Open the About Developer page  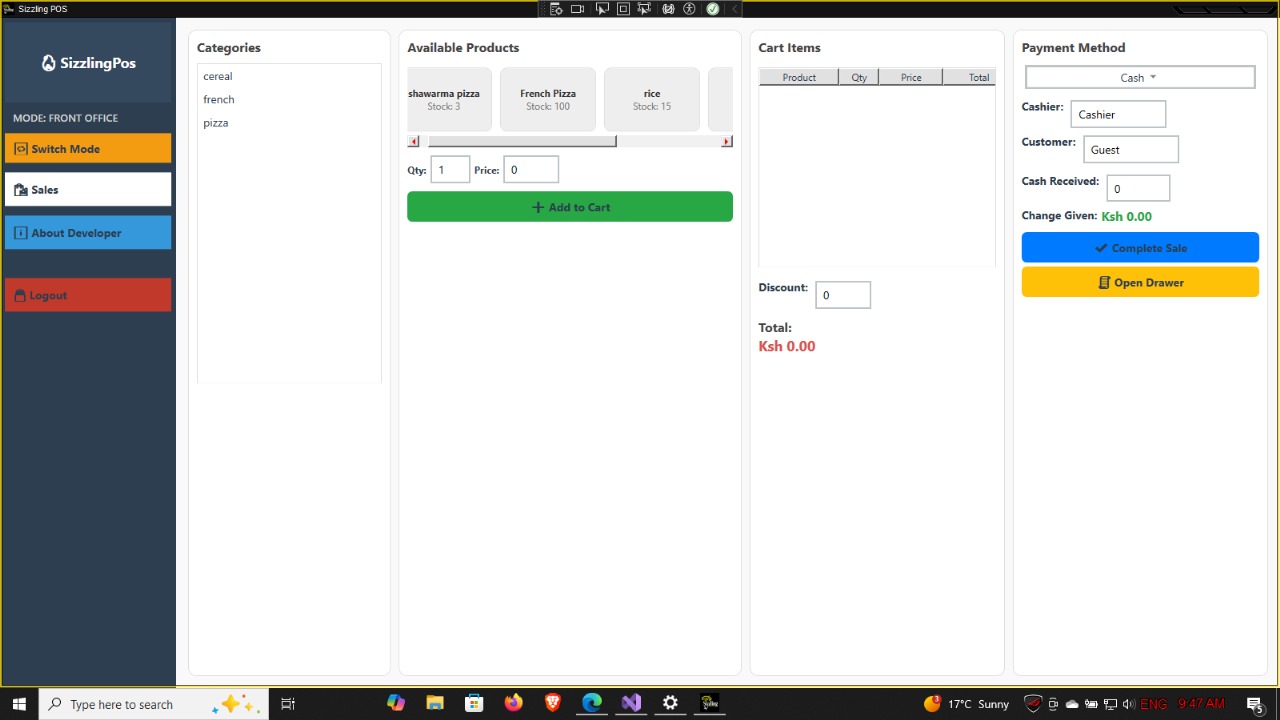[x=88, y=233]
